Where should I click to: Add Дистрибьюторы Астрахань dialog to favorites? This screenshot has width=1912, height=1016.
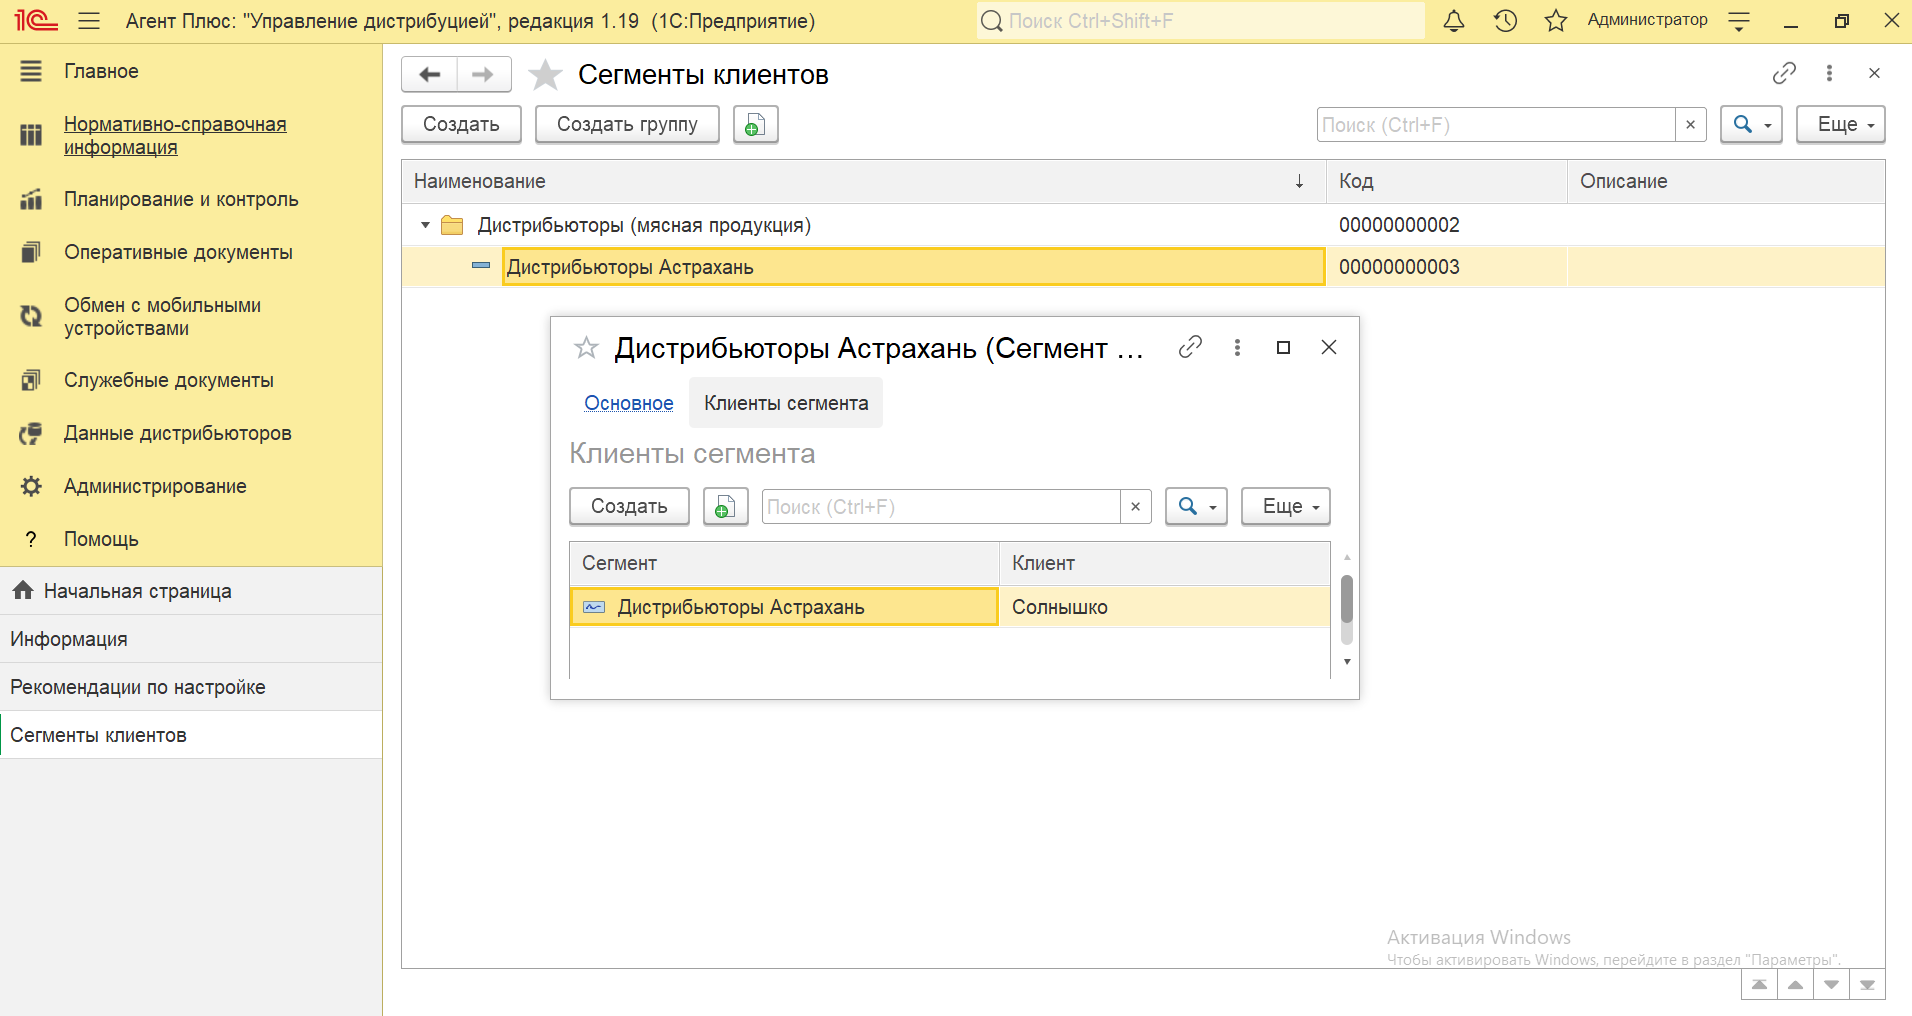pos(586,348)
